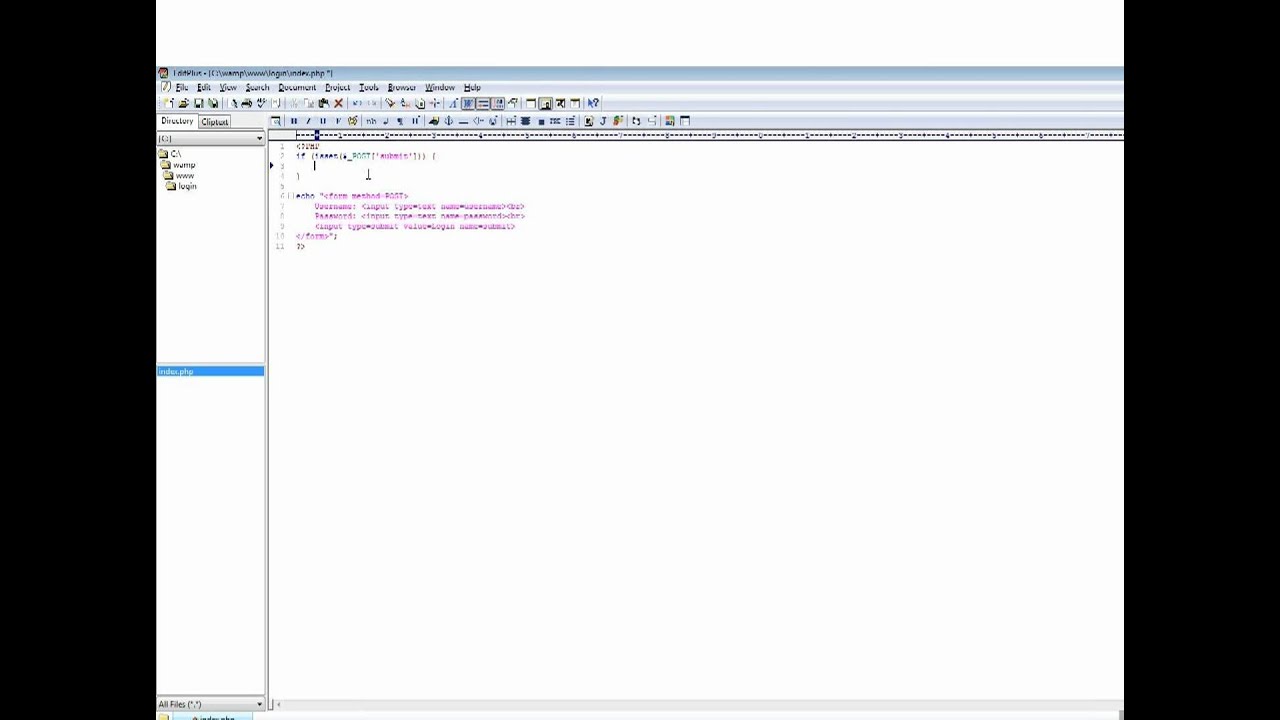Apply Italic tag from HTML toolbar
The image size is (1280, 720).
308,121
